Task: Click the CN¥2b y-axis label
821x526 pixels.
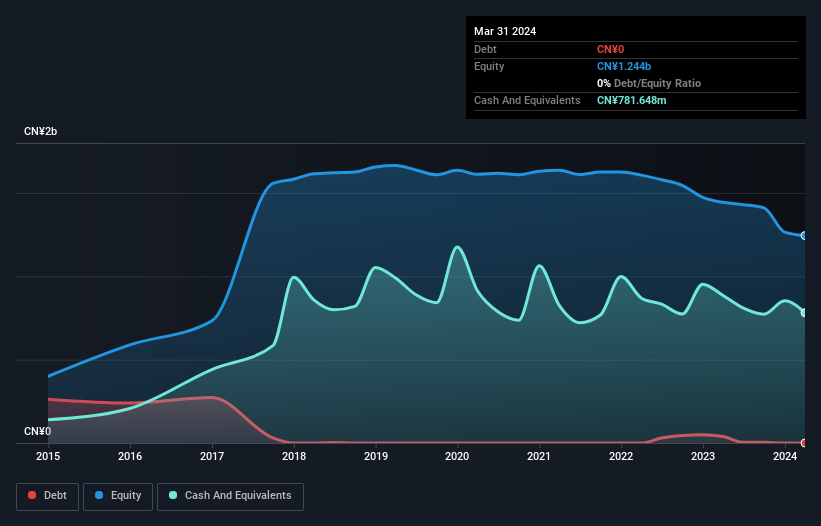Action: (40, 131)
